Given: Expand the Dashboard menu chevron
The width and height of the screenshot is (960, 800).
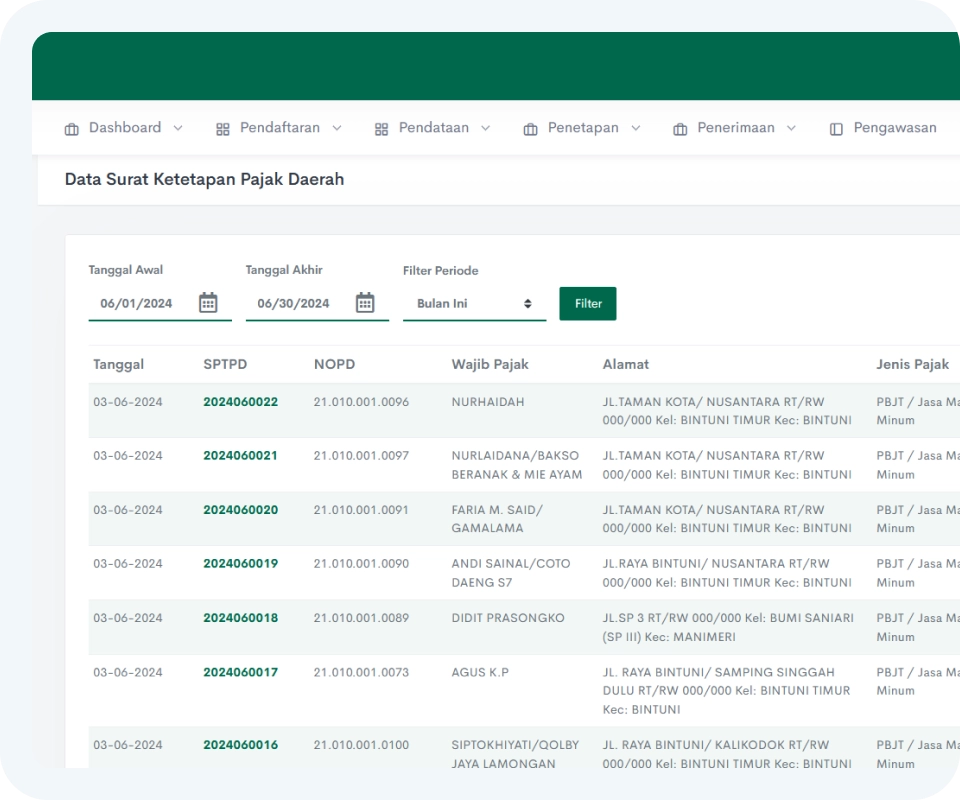Looking at the screenshot, I should tap(178, 128).
